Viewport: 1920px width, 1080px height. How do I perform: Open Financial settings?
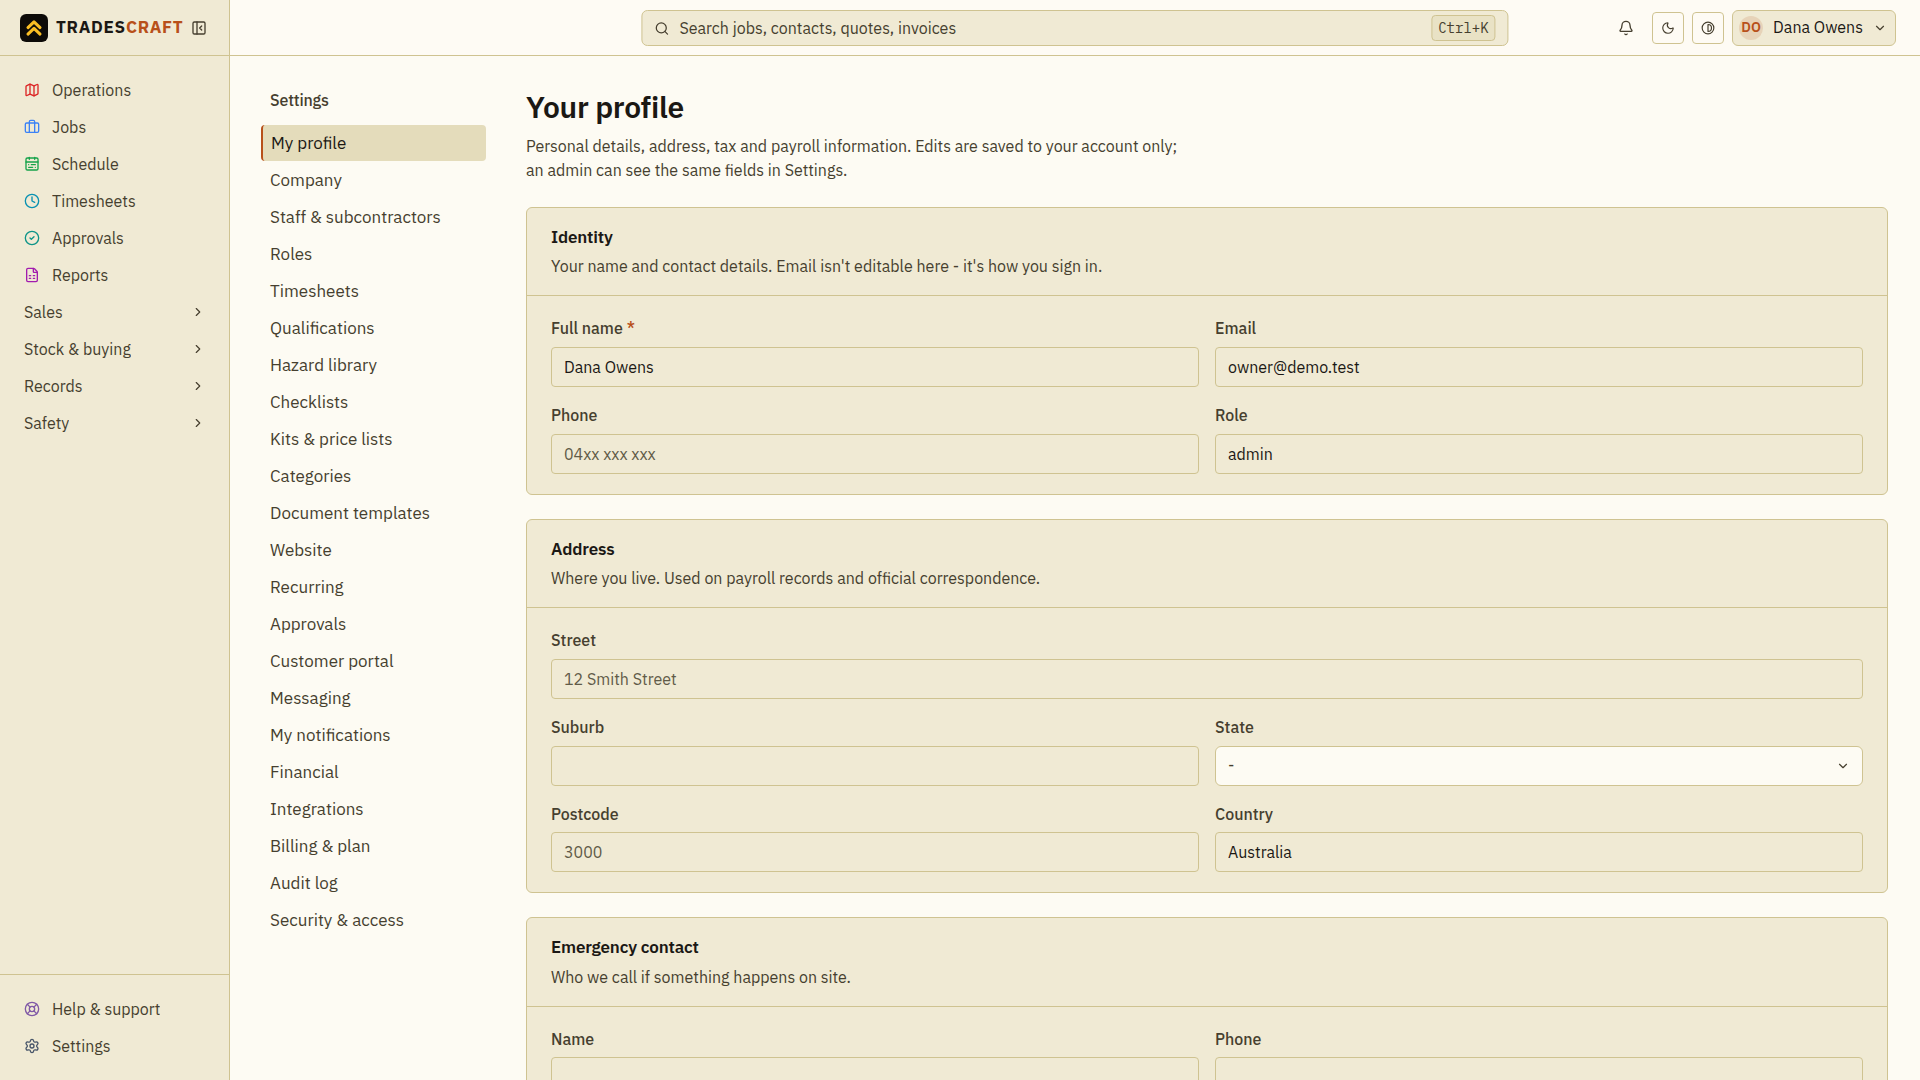[373, 772]
